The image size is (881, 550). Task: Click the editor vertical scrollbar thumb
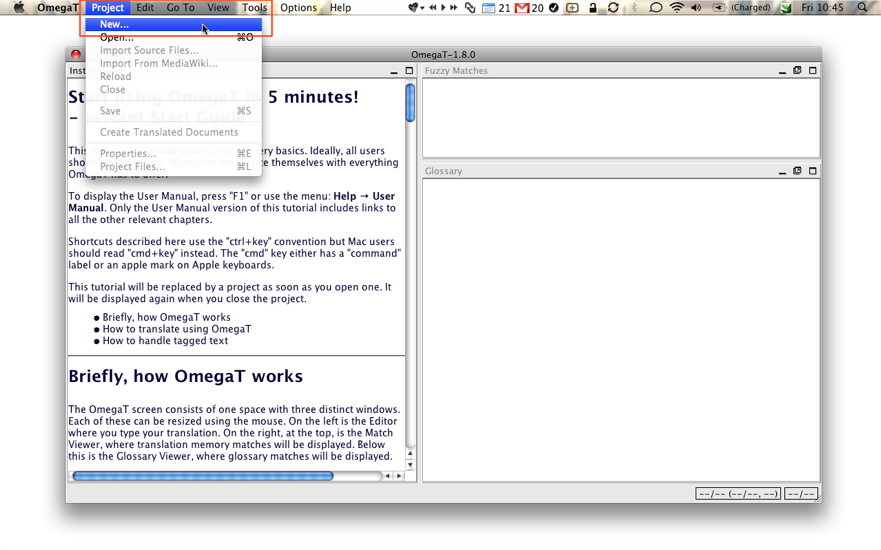411,102
